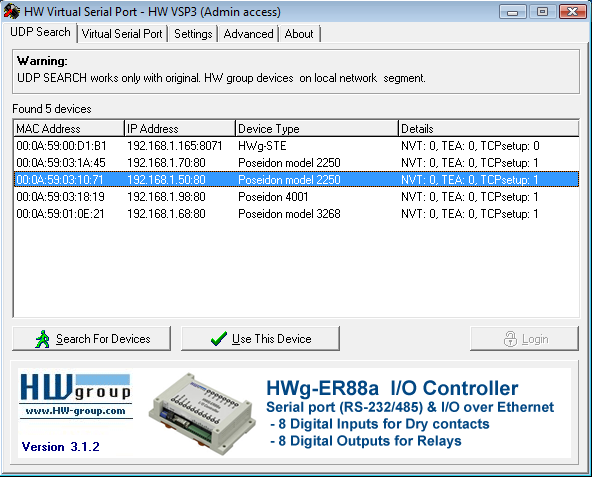Click IP address 192.168.1.70:80
Screen dimensions: 592x477
click(166, 163)
